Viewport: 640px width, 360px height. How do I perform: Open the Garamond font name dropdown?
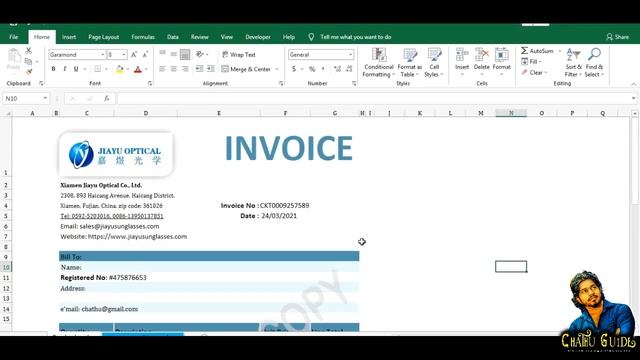pos(103,54)
